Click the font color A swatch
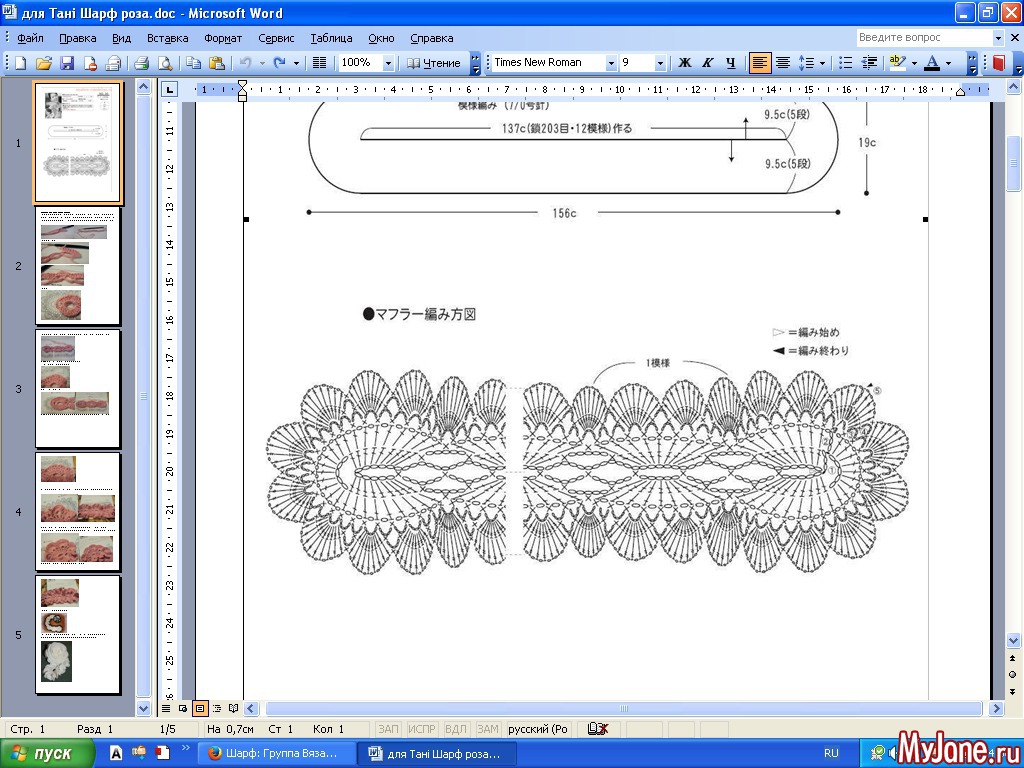 coord(932,63)
